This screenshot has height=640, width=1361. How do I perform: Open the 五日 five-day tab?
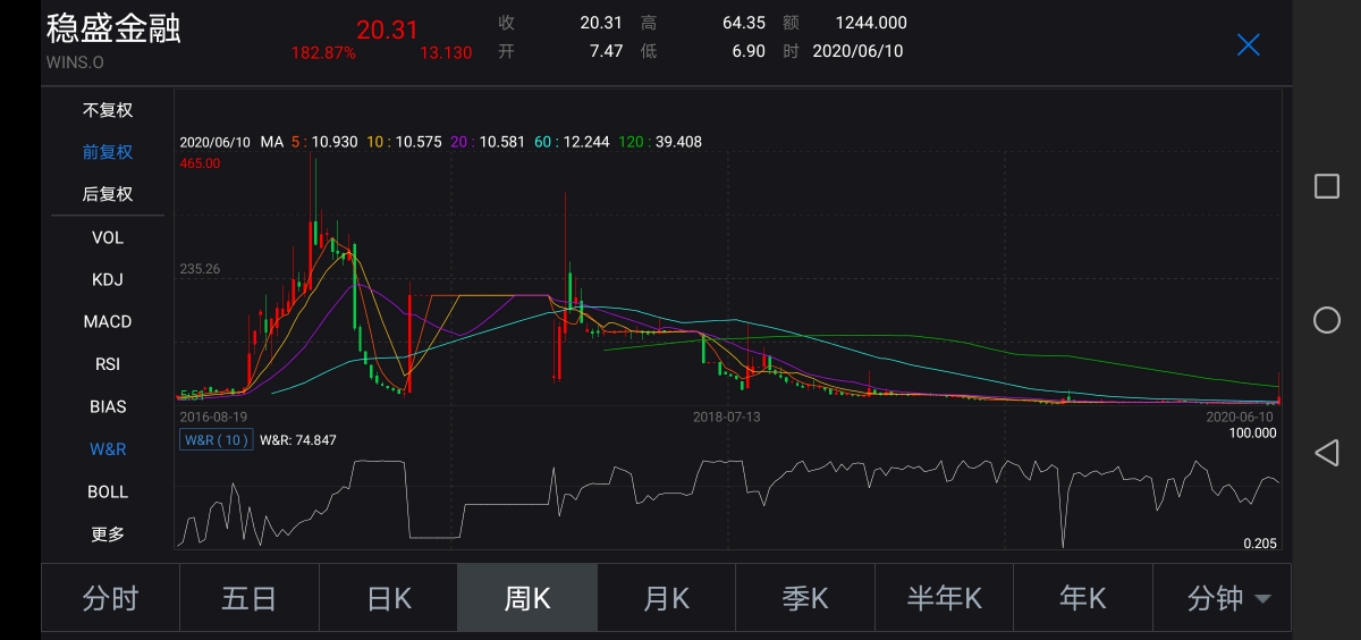[249, 598]
